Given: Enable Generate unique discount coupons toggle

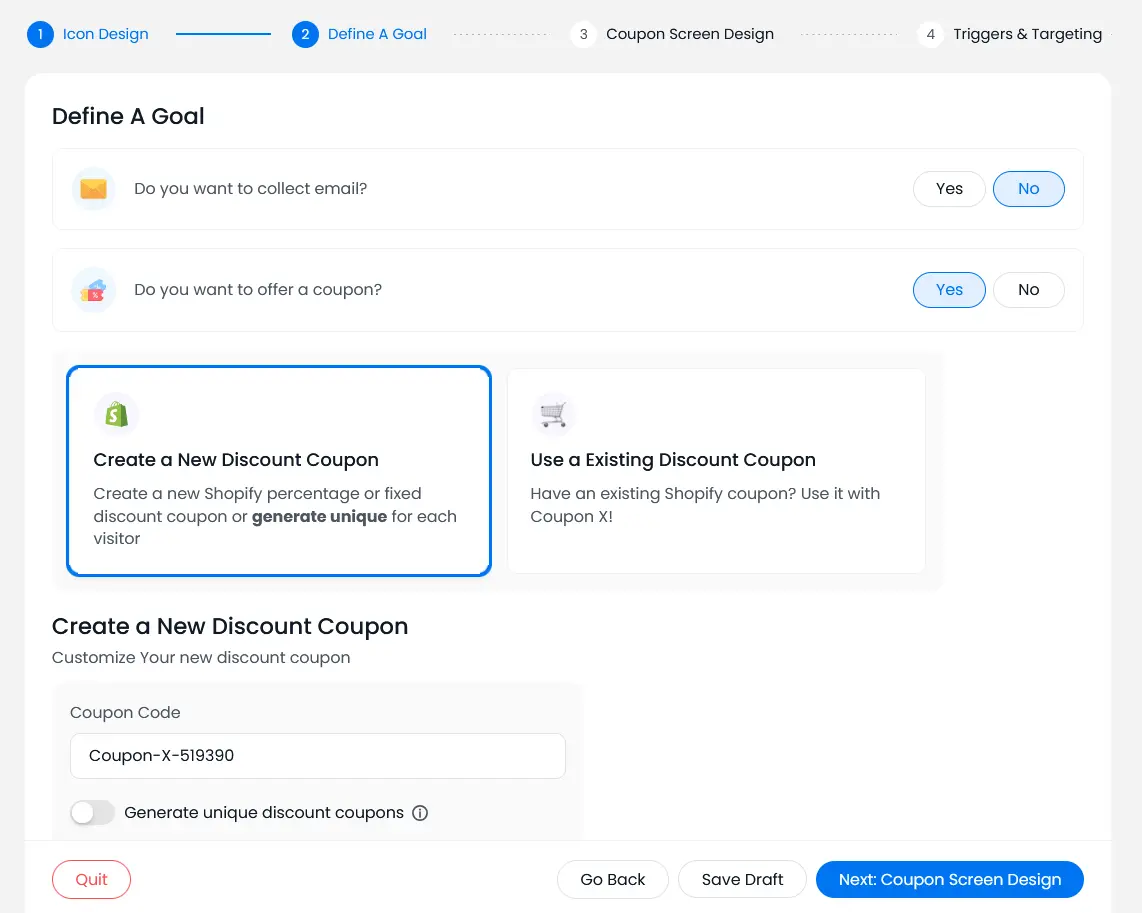Looking at the screenshot, I should [x=93, y=813].
